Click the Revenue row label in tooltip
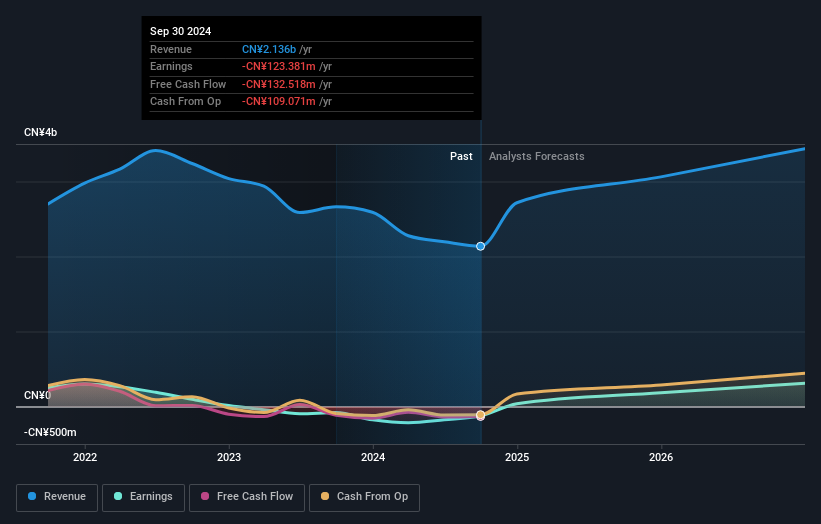821x524 pixels. (171, 49)
